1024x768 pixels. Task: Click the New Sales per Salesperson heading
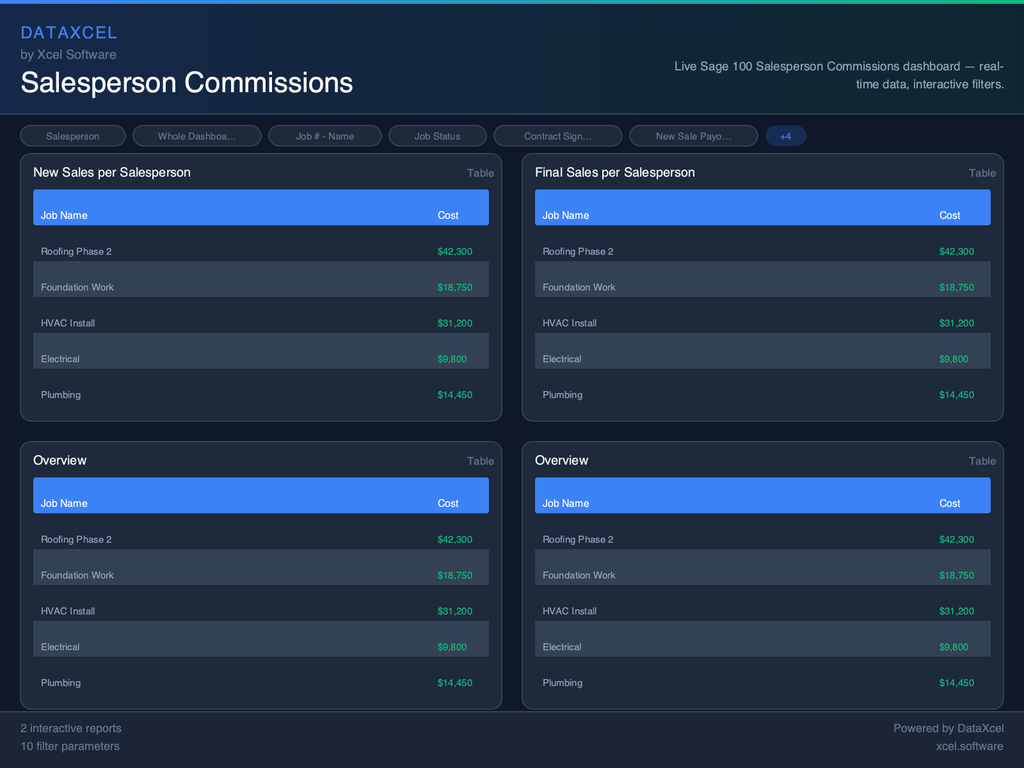pyautogui.click(x=112, y=172)
